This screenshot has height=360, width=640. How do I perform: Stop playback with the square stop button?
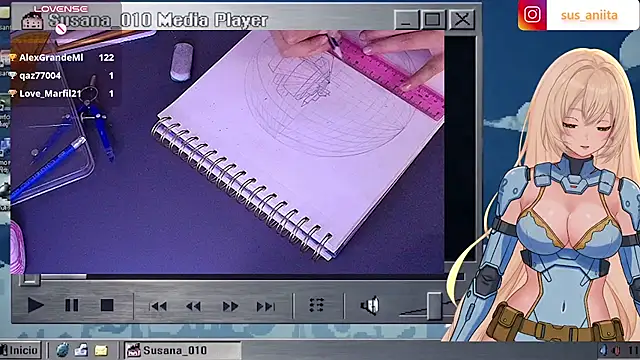(x=107, y=305)
